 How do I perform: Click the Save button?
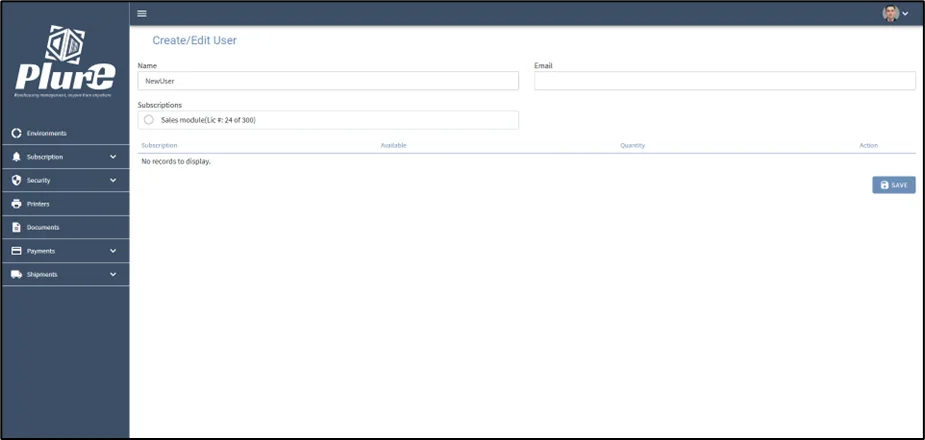894,185
